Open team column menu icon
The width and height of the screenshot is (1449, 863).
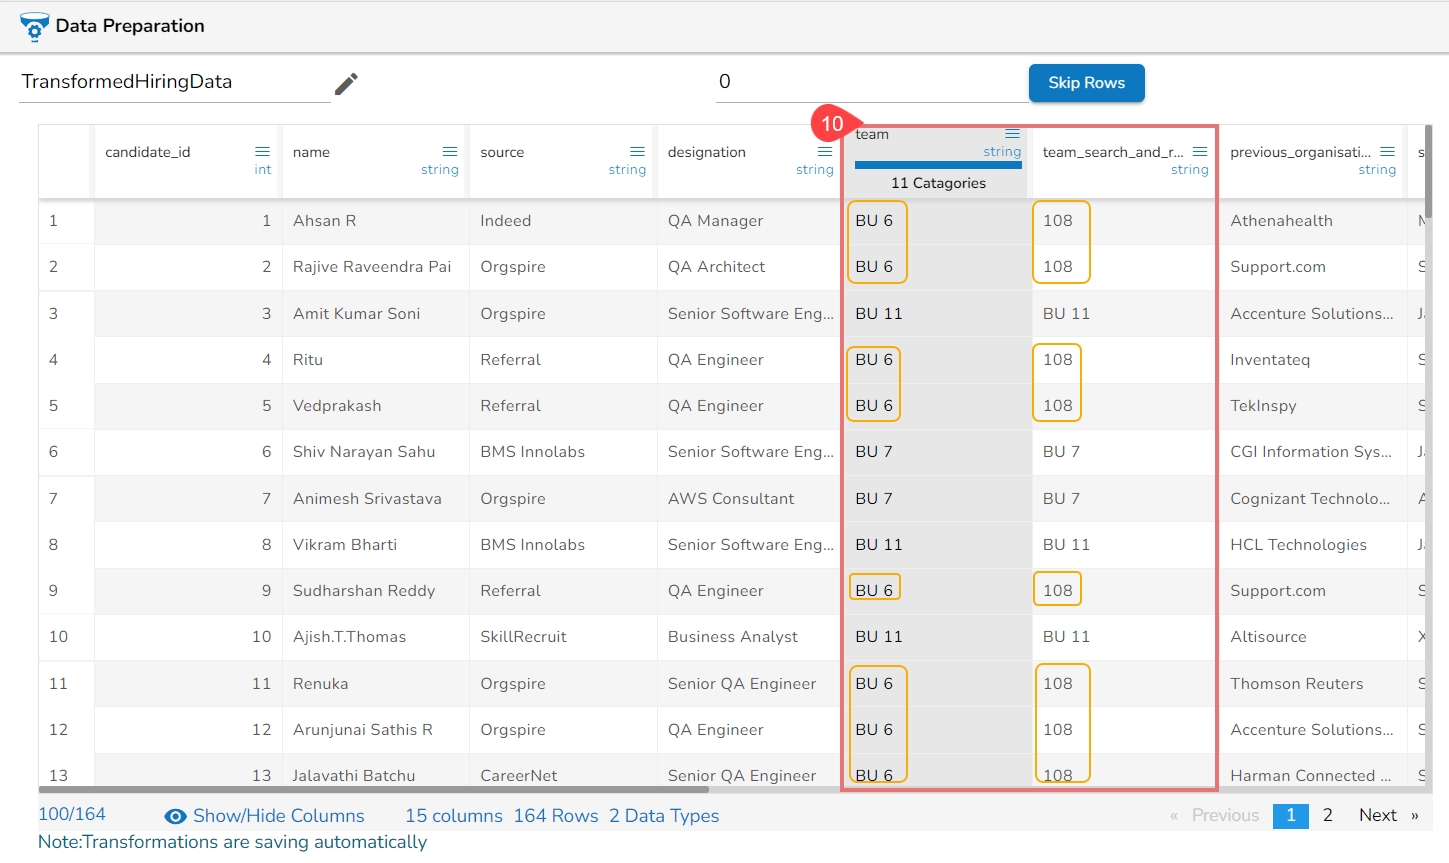coord(1012,134)
